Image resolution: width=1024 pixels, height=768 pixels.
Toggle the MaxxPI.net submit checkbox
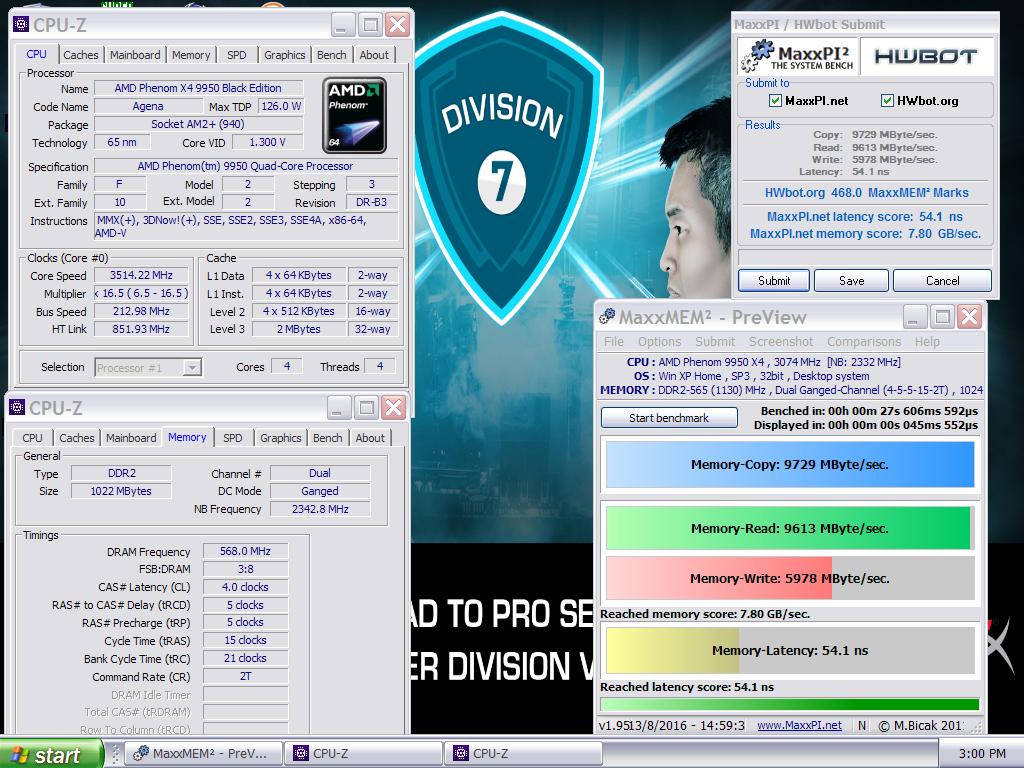click(x=775, y=101)
